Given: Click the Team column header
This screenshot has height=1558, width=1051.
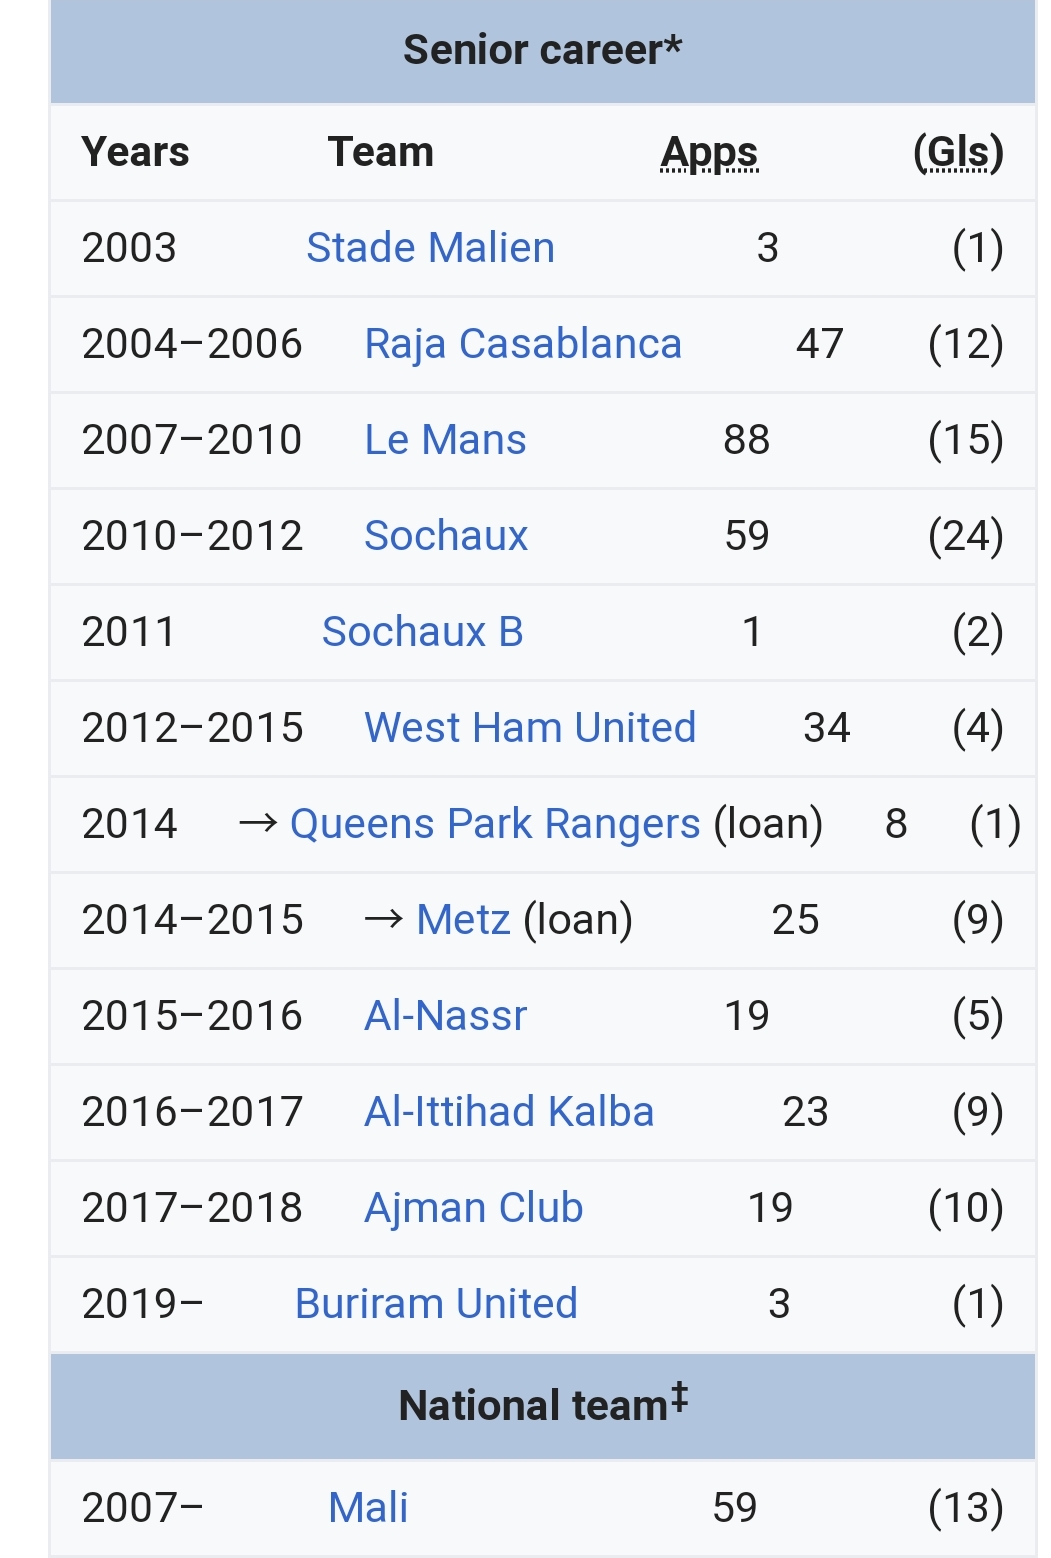Looking at the screenshot, I should click(381, 152).
